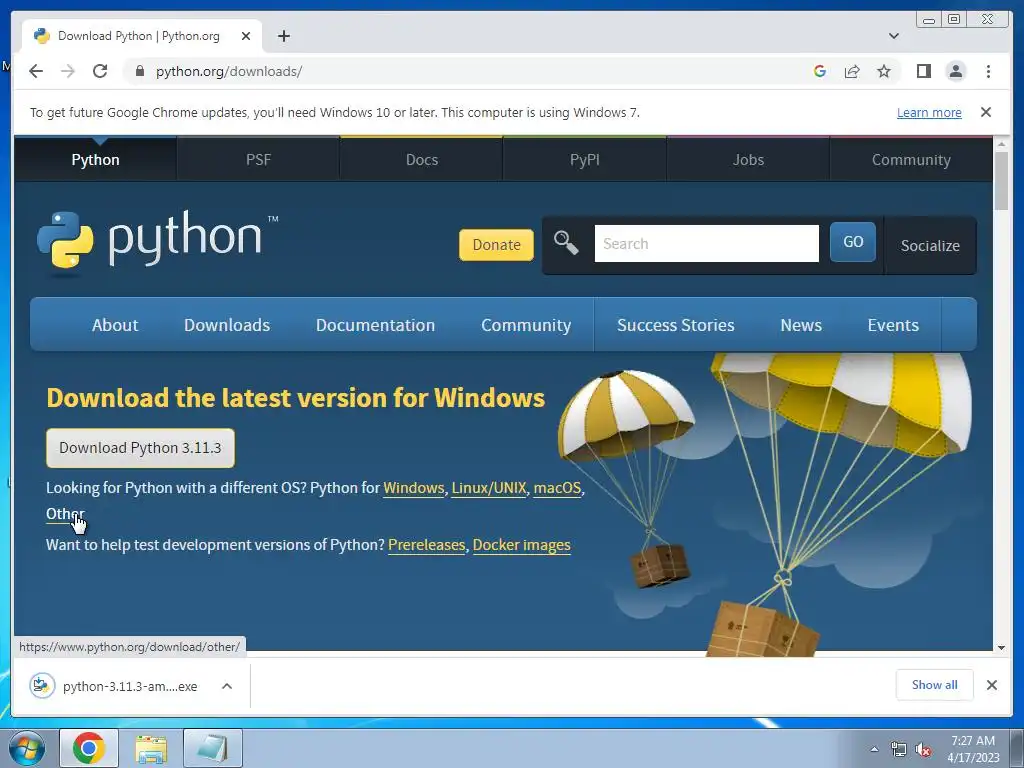Viewport: 1024px width, 768px height.
Task: Click the page scrollbar up arrow
Action: click(1001, 144)
